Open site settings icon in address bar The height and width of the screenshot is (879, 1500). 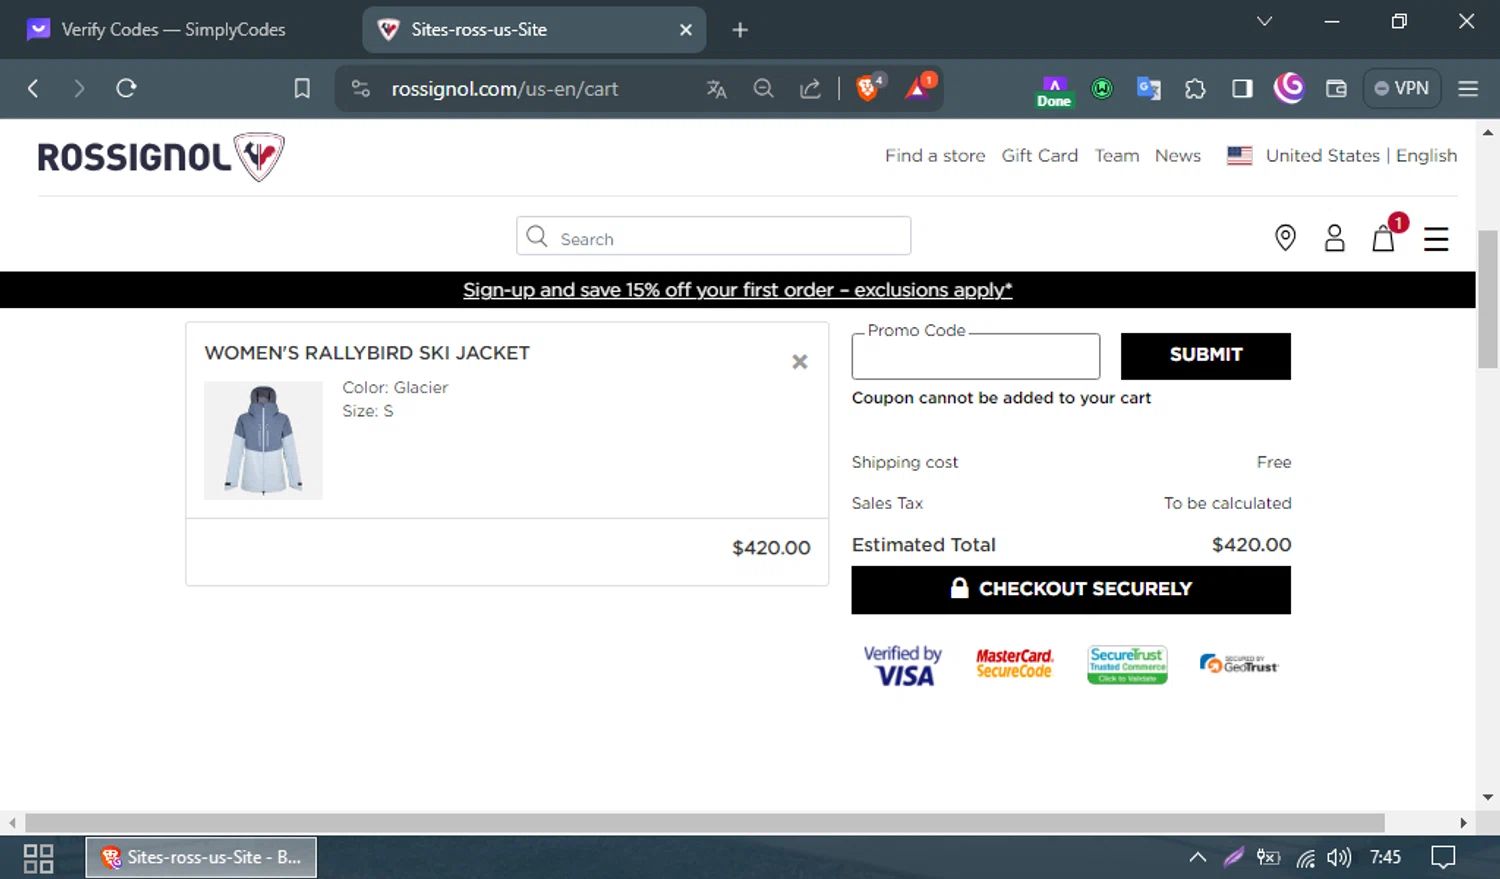click(361, 89)
